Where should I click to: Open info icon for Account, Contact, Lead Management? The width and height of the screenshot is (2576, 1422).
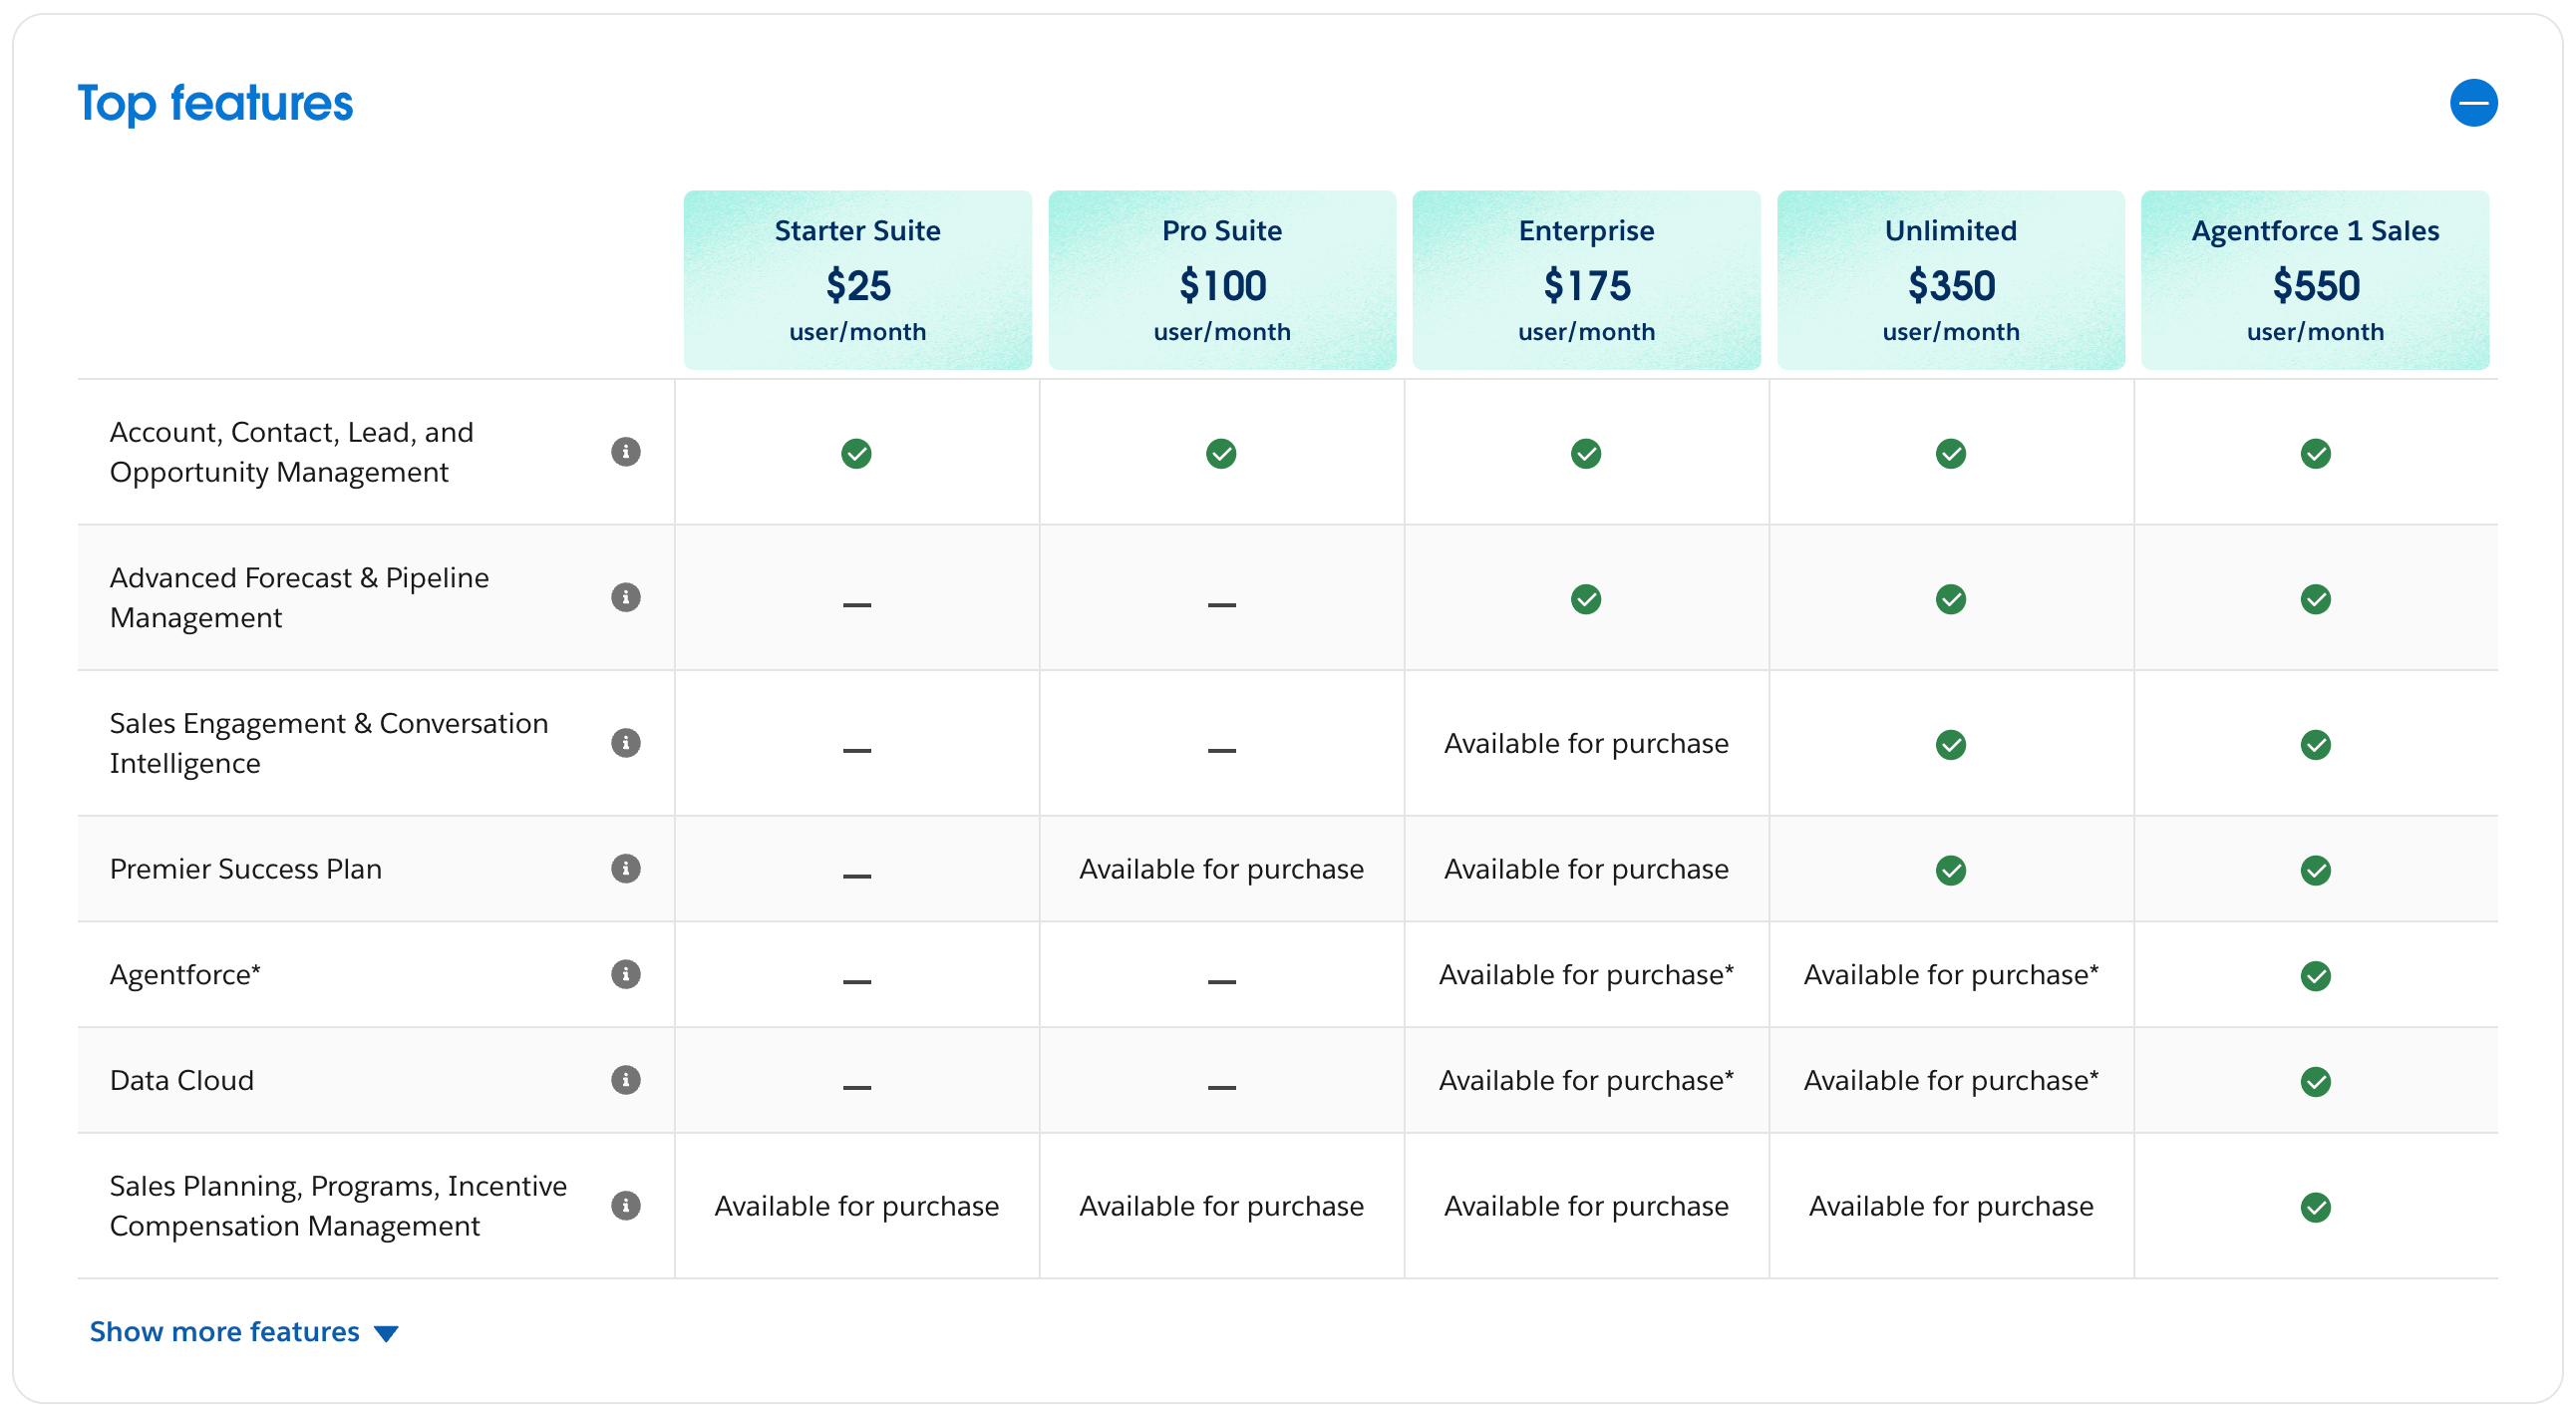626,452
